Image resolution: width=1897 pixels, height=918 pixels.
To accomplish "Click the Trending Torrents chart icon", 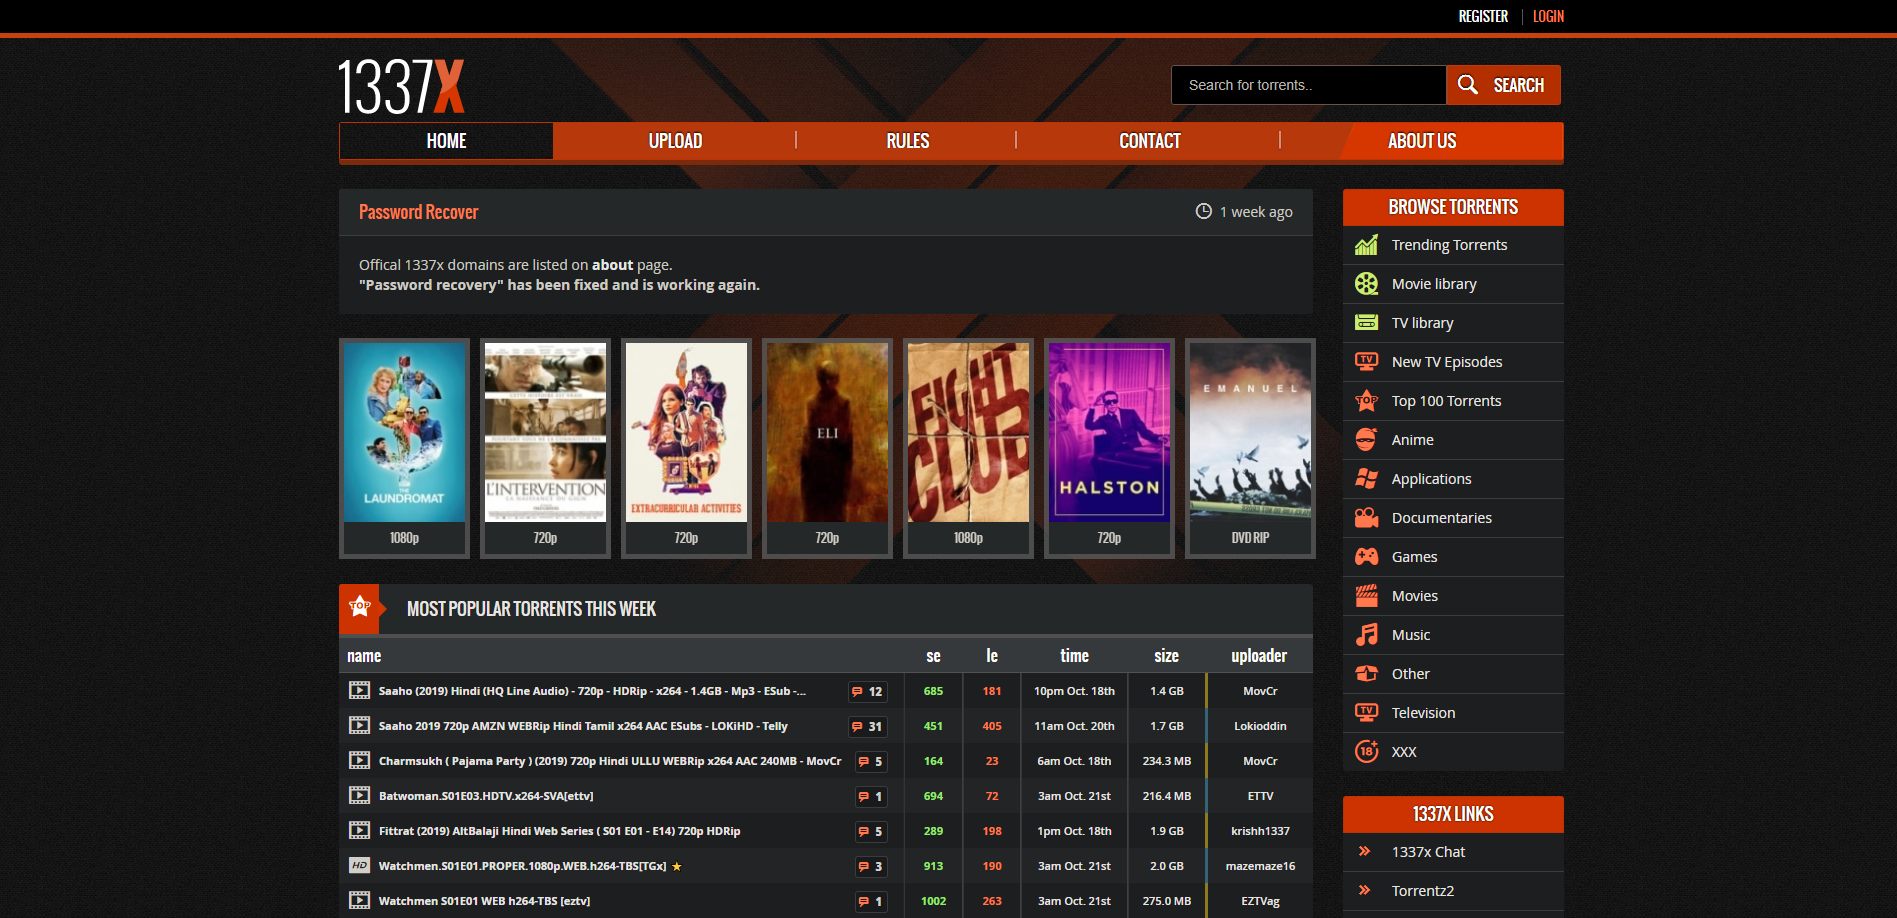I will [1366, 245].
